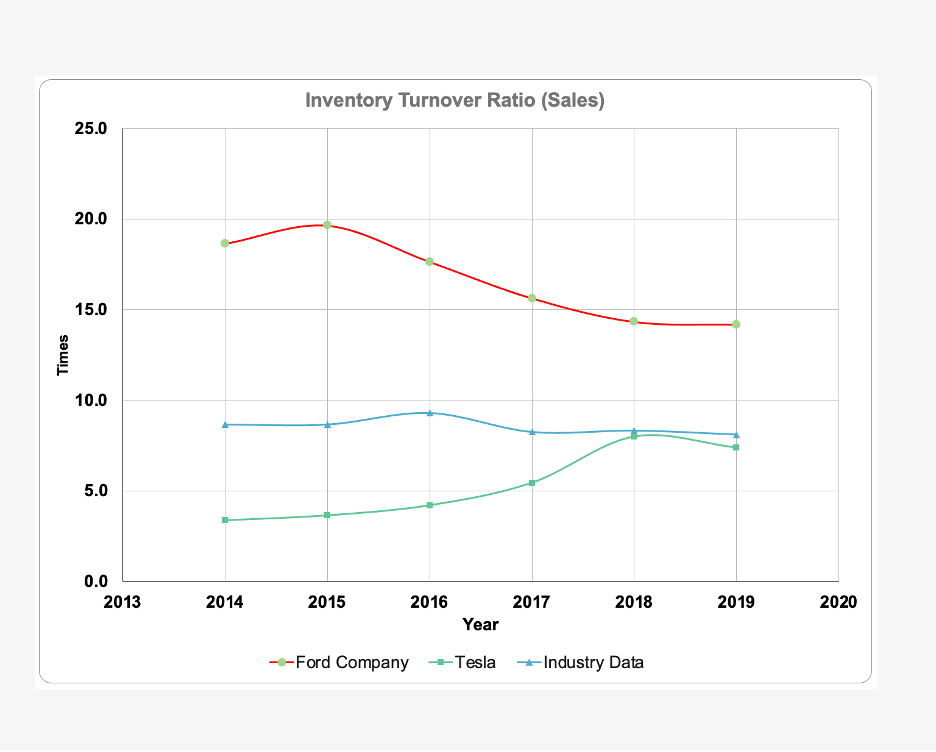Click the Tesla 2018 square data marker
The image size is (936, 752).
click(x=634, y=436)
